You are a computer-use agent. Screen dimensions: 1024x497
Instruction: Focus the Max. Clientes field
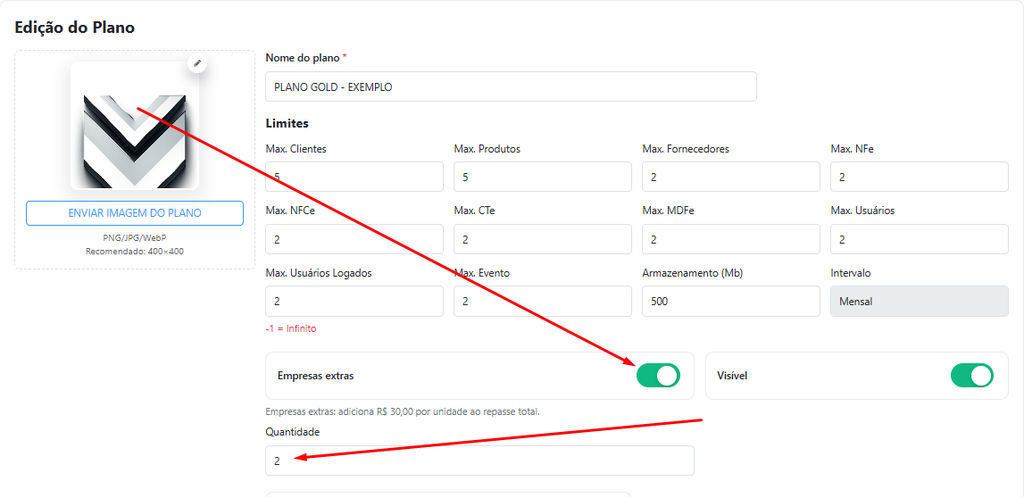[x=355, y=177]
